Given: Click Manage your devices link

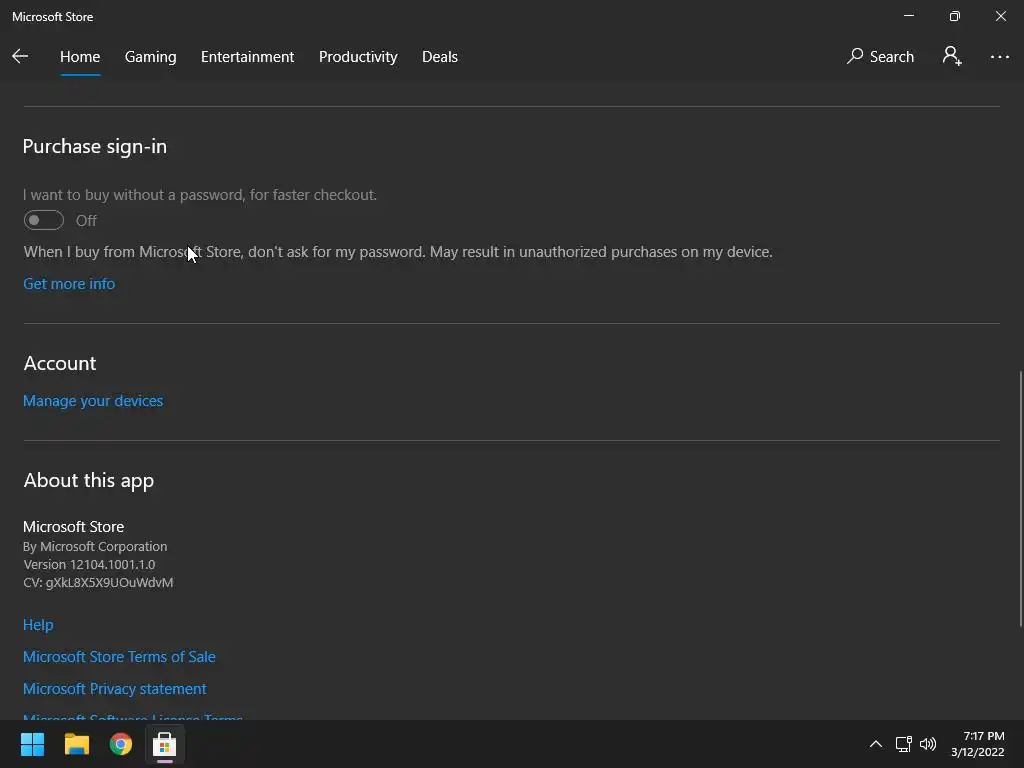Looking at the screenshot, I should (93, 400).
